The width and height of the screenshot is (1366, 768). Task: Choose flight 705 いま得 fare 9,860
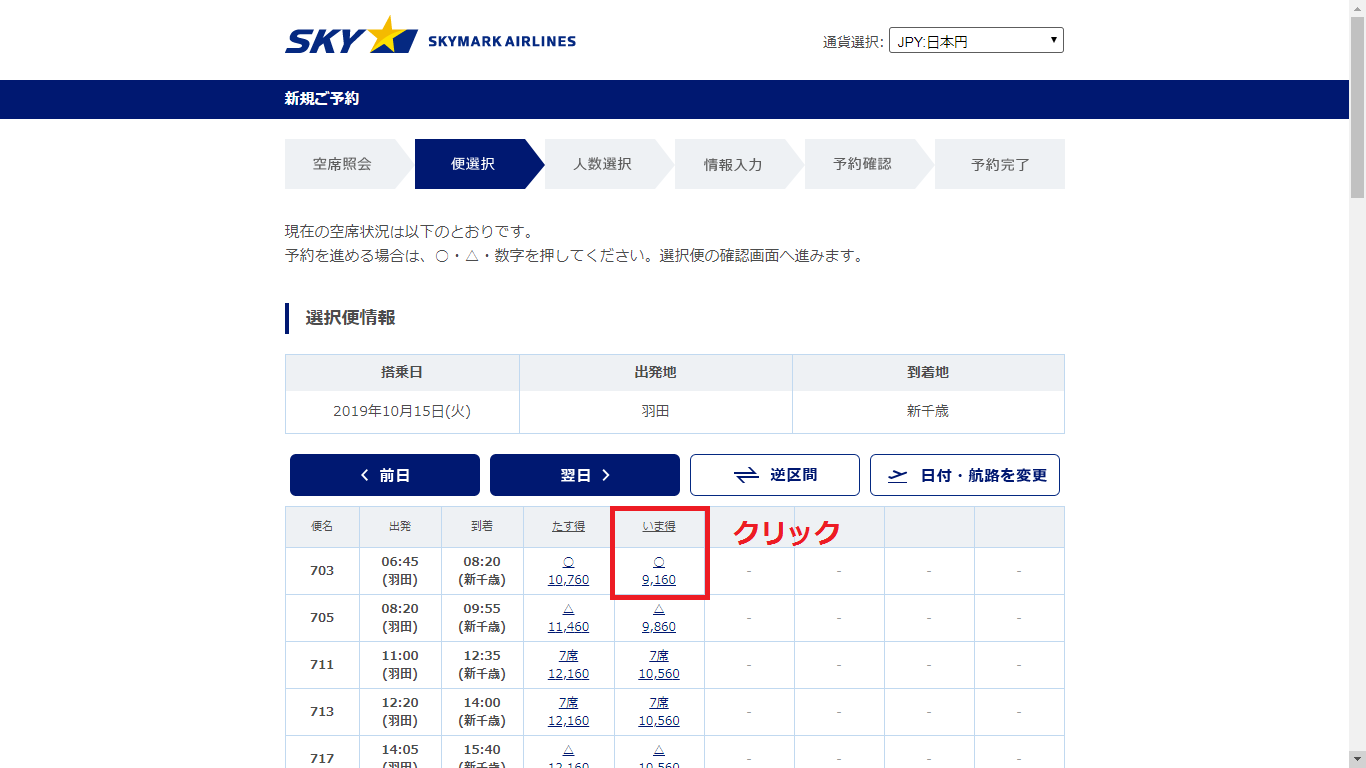click(659, 626)
